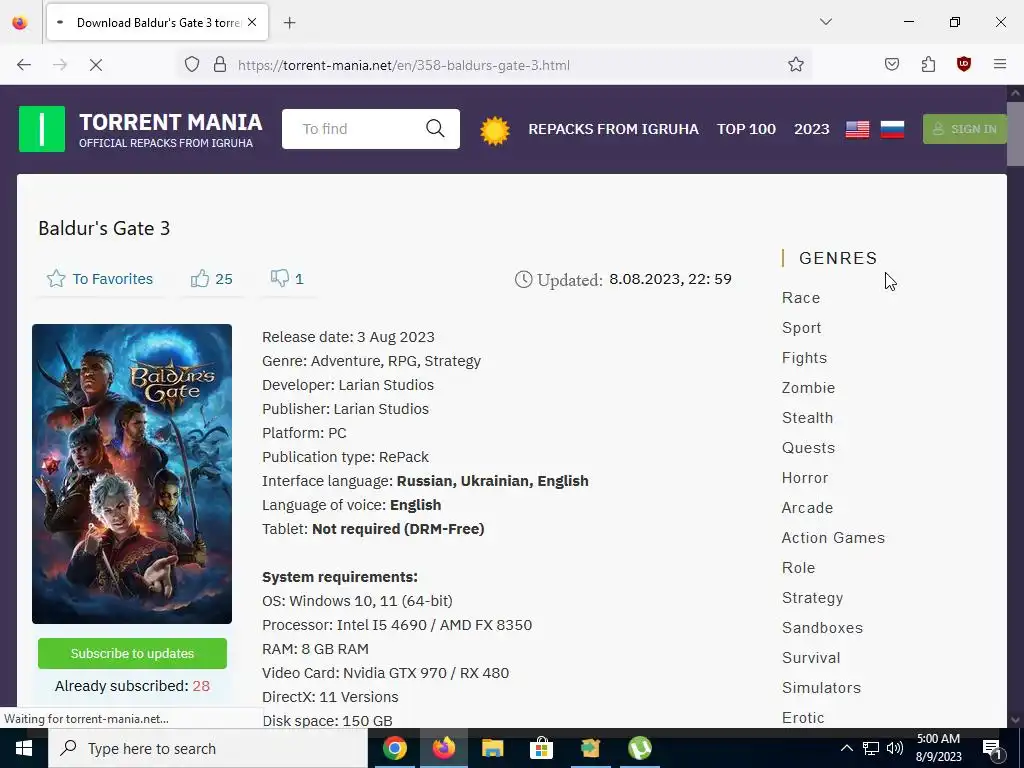Open the Simulators genre link

(x=822, y=688)
